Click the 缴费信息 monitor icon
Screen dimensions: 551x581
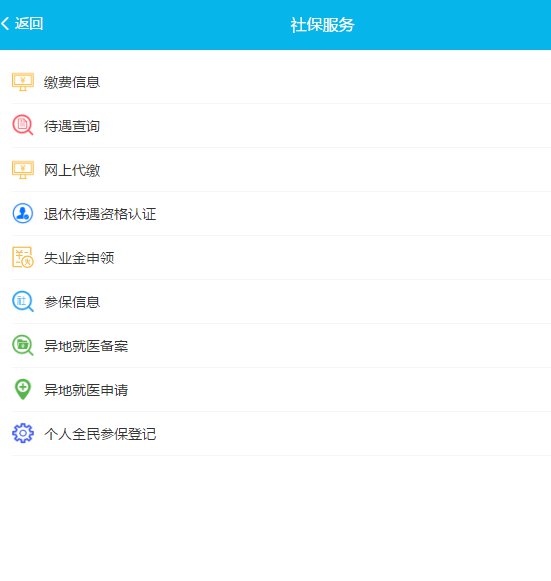(23, 82)
